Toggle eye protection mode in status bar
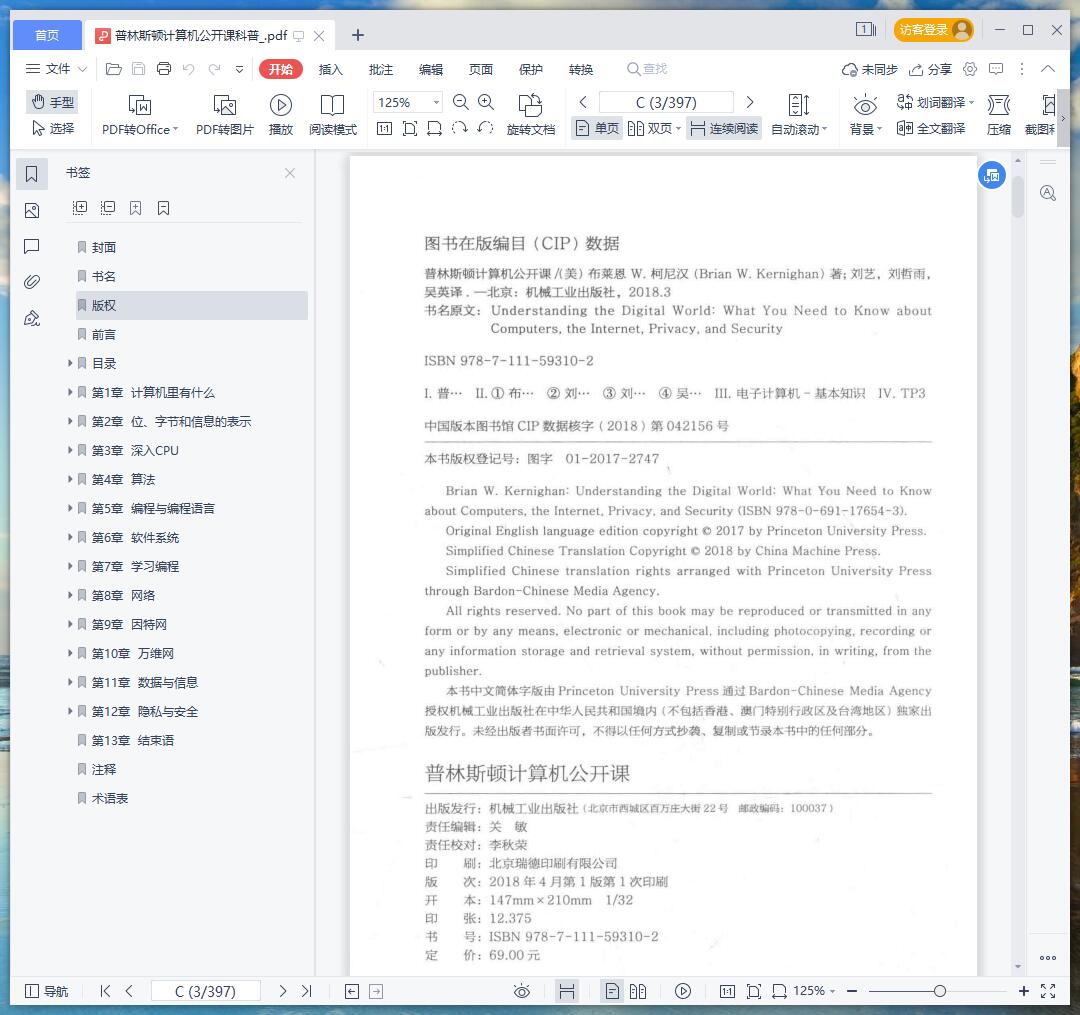1080x1015 pixels. 522,991
